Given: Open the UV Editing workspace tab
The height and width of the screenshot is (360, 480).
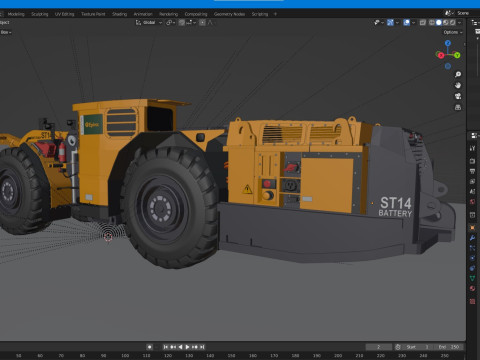Looking at the screenshot, I should [64, 14].
